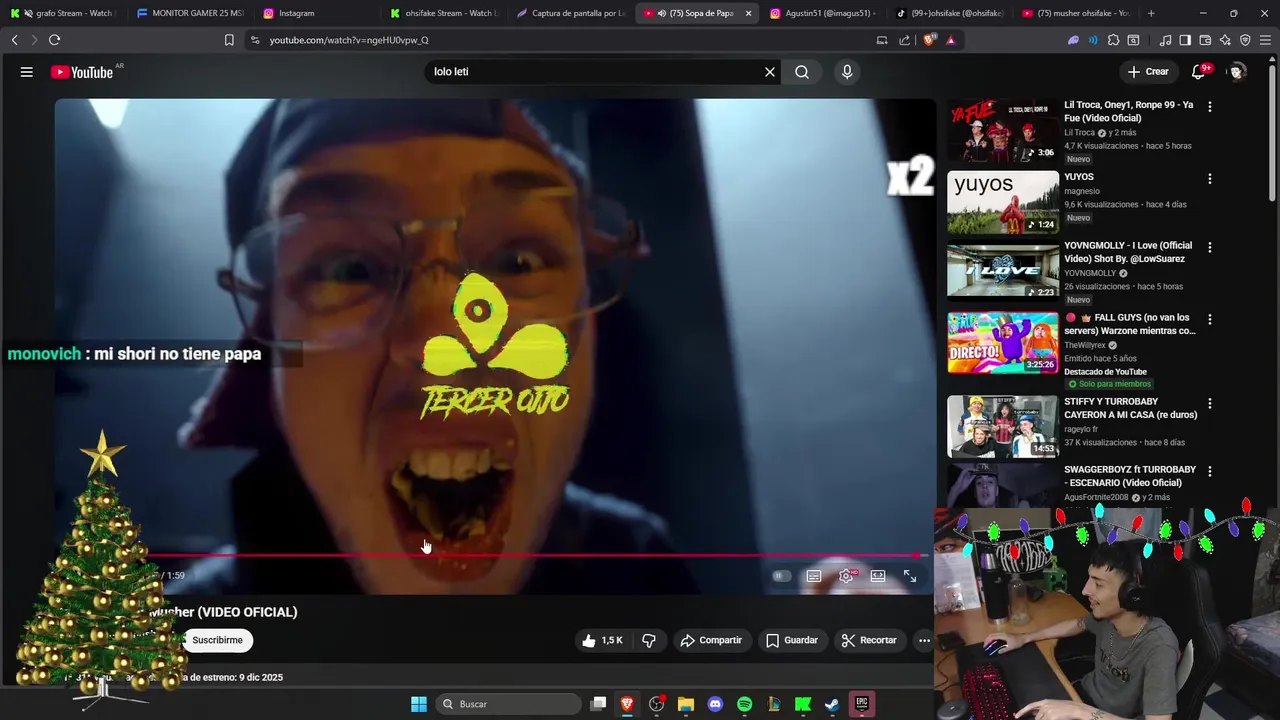Open the I LOVE video thumbnail

coord(1002,270)
